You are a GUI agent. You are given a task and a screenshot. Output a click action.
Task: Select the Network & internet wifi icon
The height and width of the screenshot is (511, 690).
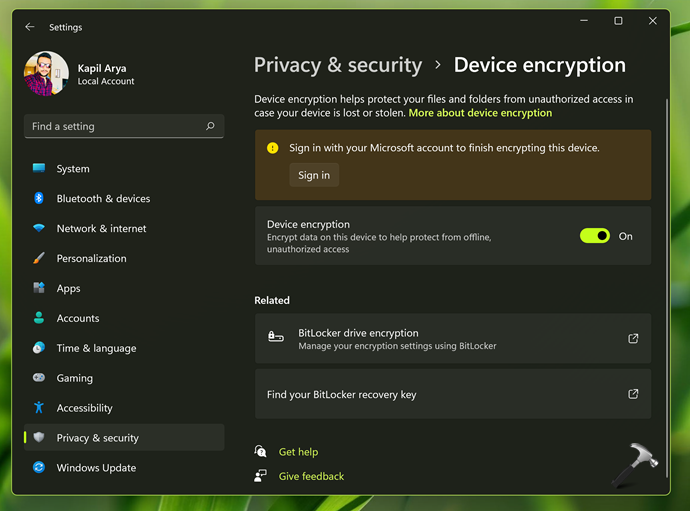(x=39, y=229)
